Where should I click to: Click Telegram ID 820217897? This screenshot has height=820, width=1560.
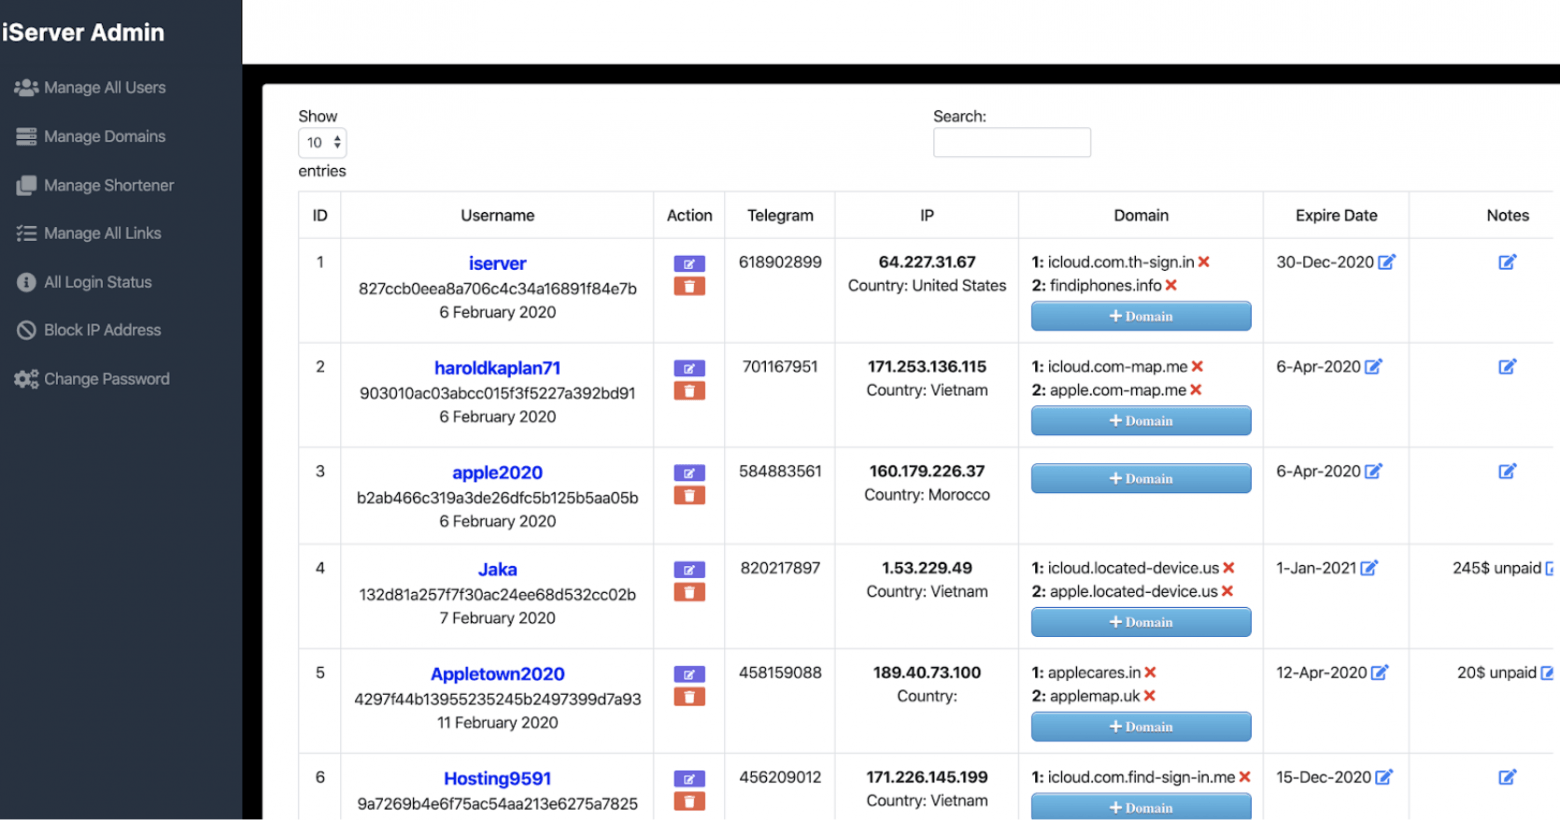(780, 568)
